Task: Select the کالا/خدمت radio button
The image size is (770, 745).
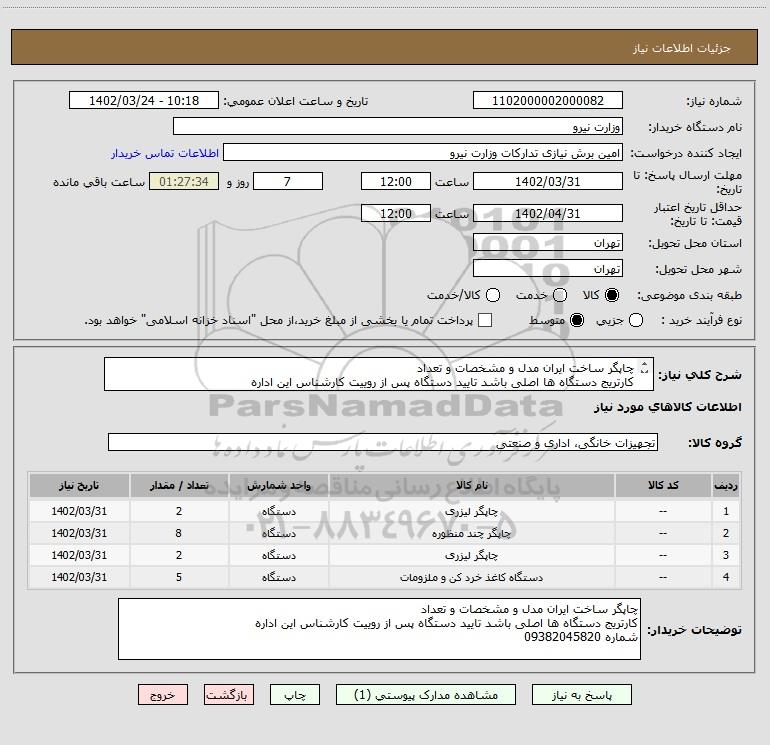Action: 493,295
